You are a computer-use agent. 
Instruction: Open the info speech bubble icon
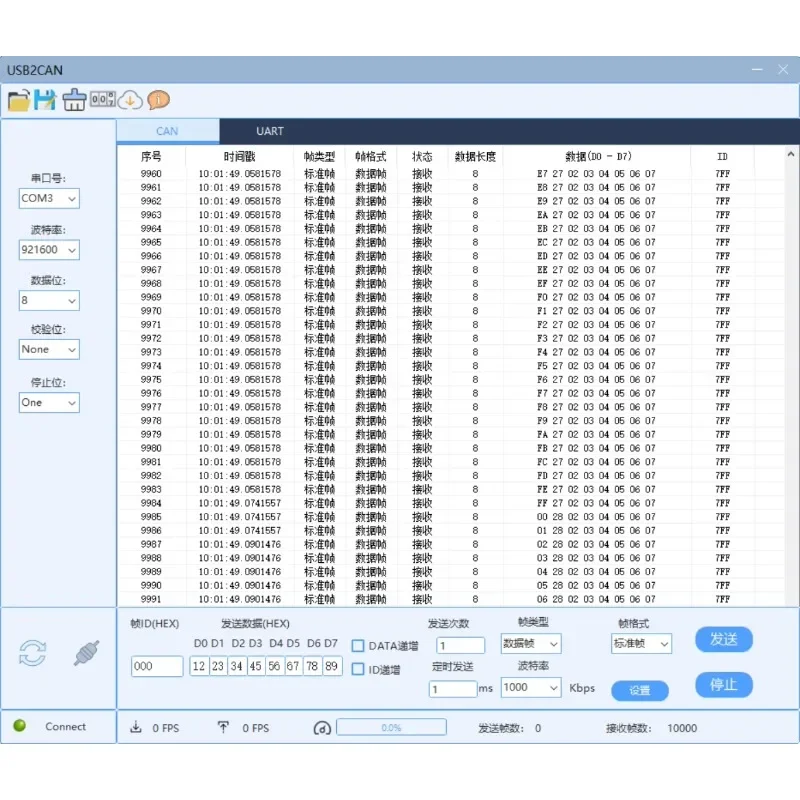[158, 100]
